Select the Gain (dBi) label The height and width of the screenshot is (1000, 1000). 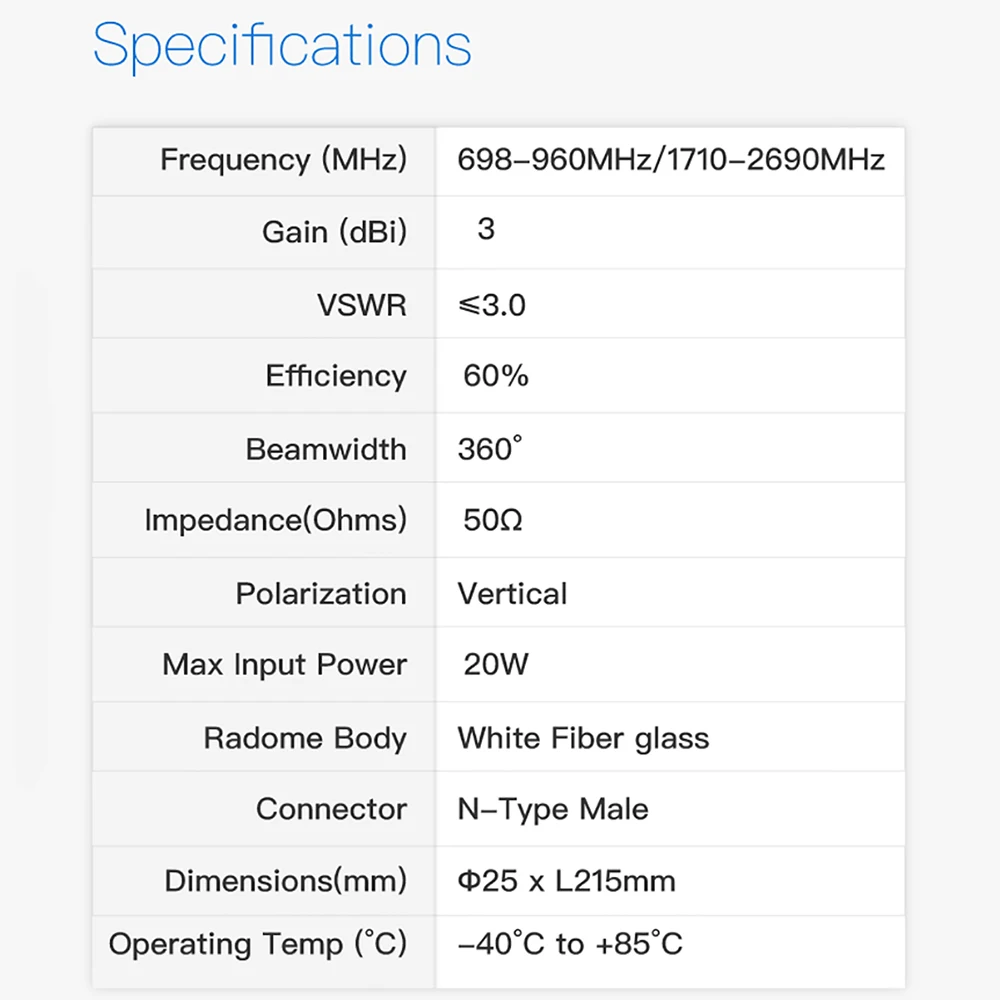pos(334,232)
